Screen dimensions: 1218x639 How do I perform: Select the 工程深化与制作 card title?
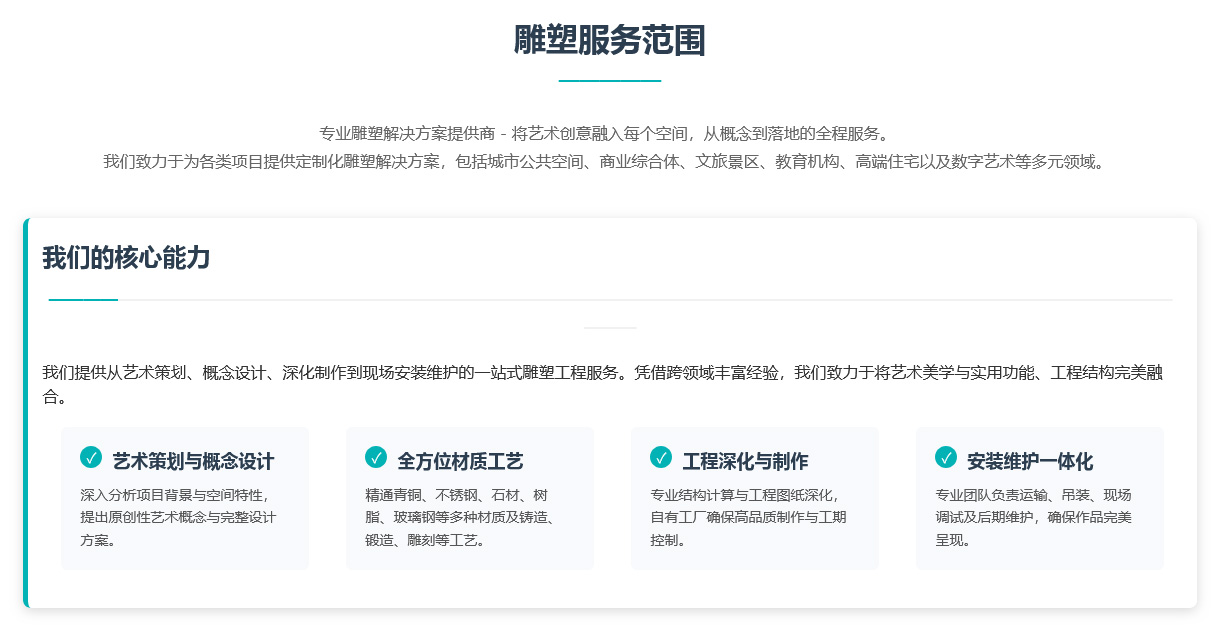click(745, 462)
